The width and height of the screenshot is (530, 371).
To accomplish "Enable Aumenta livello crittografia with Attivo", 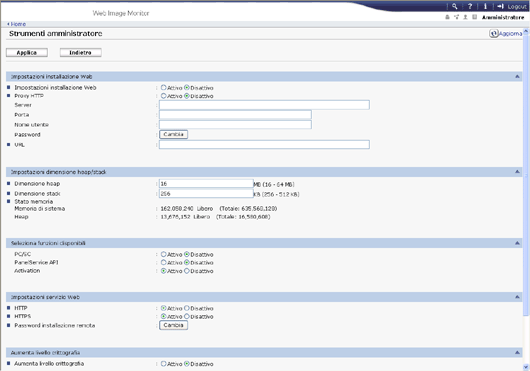I will pos(164,364).
